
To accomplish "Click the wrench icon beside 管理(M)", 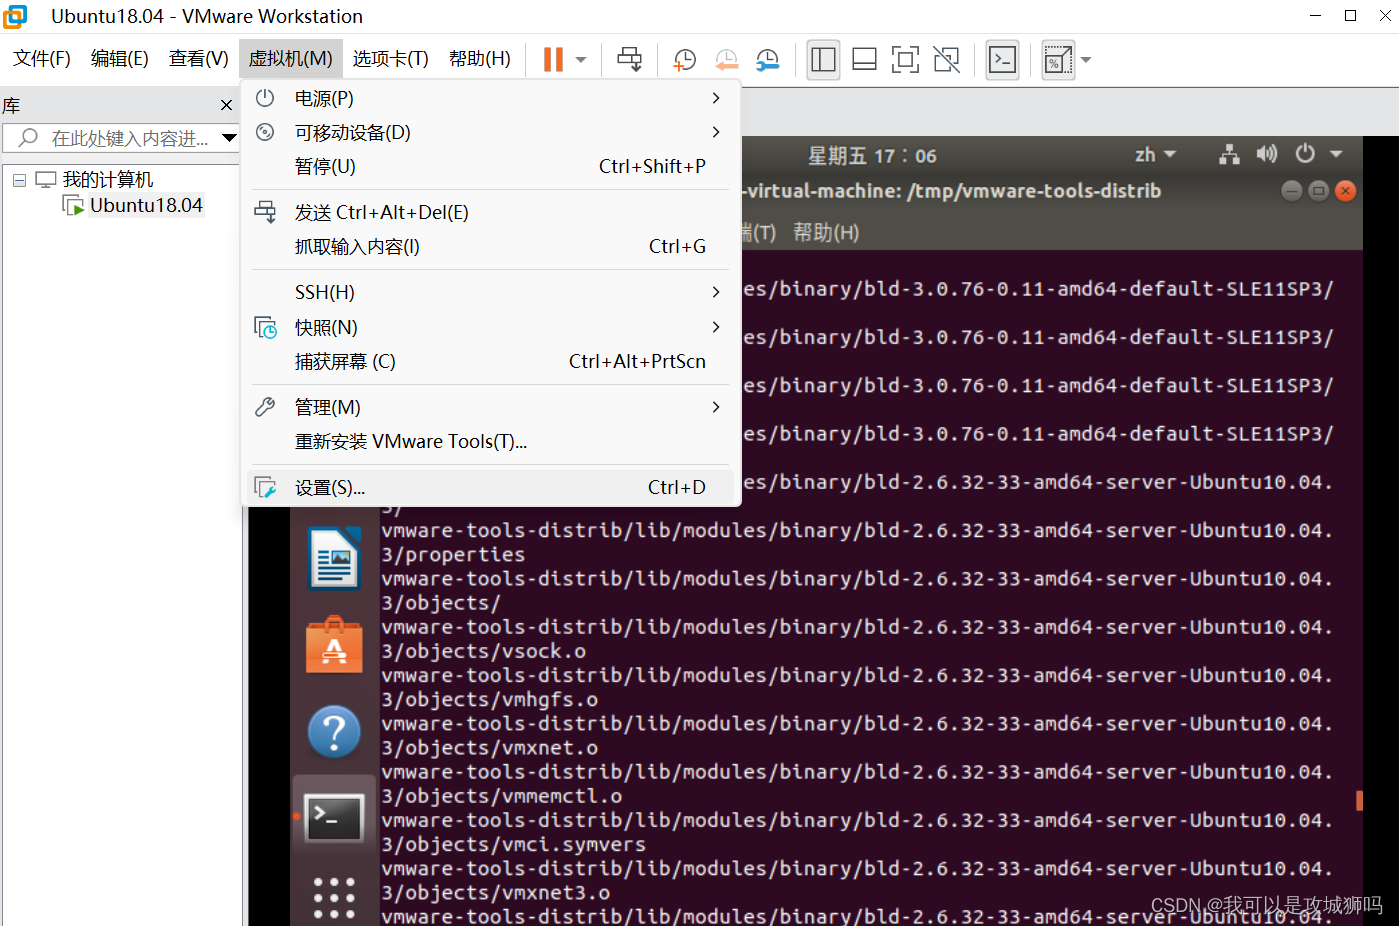I will coord(265,407).
